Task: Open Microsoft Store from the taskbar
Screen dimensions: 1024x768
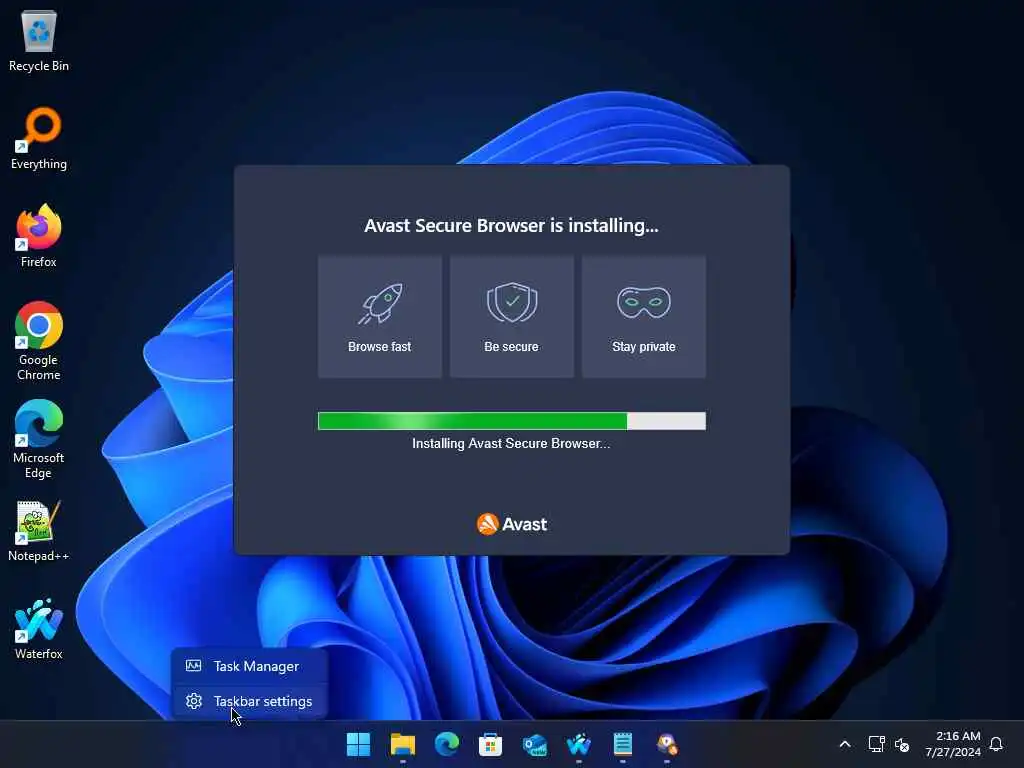Action: pos(490,744)
